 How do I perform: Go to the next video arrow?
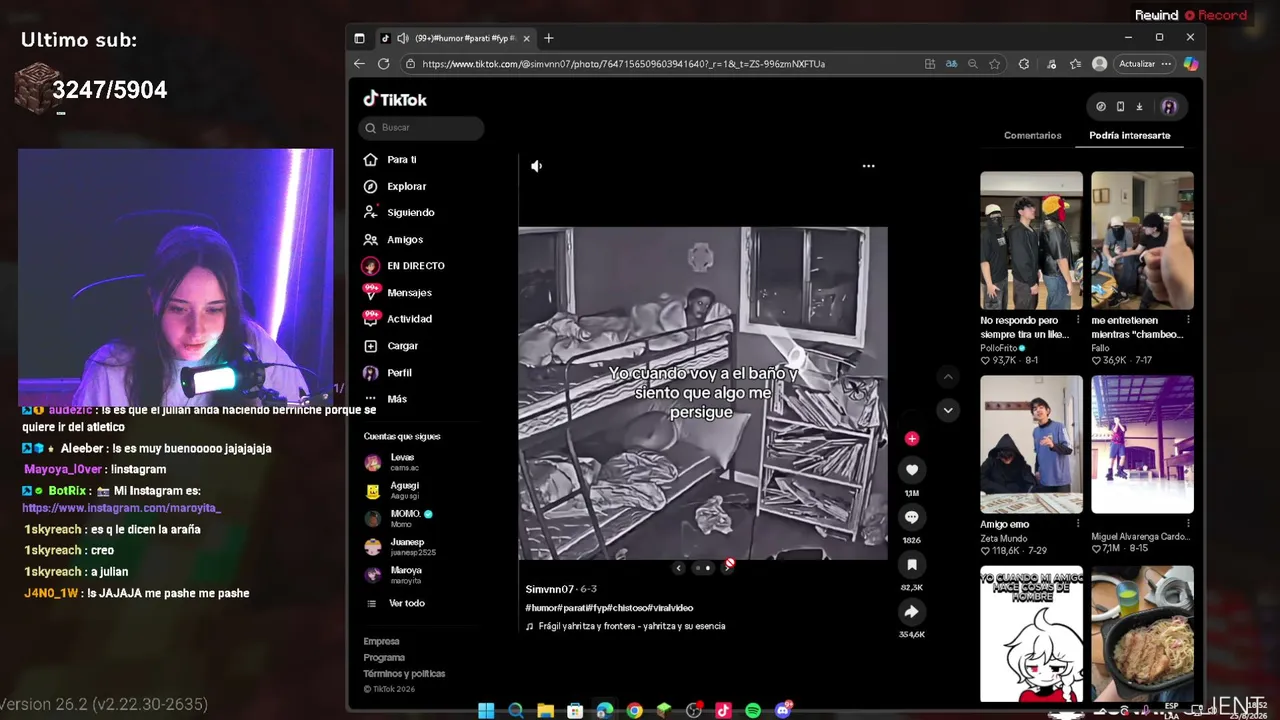[x=948, y=410]
